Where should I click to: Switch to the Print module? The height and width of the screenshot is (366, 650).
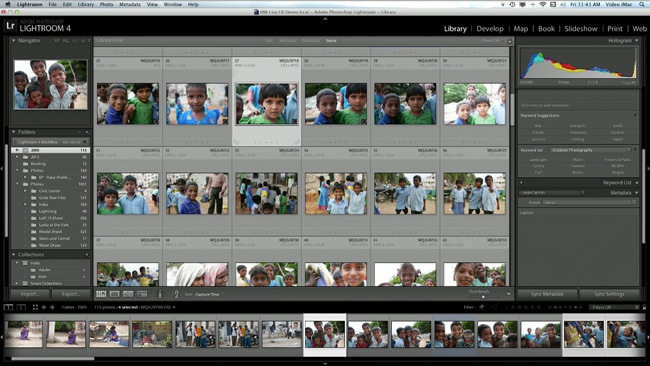point(615,29)
